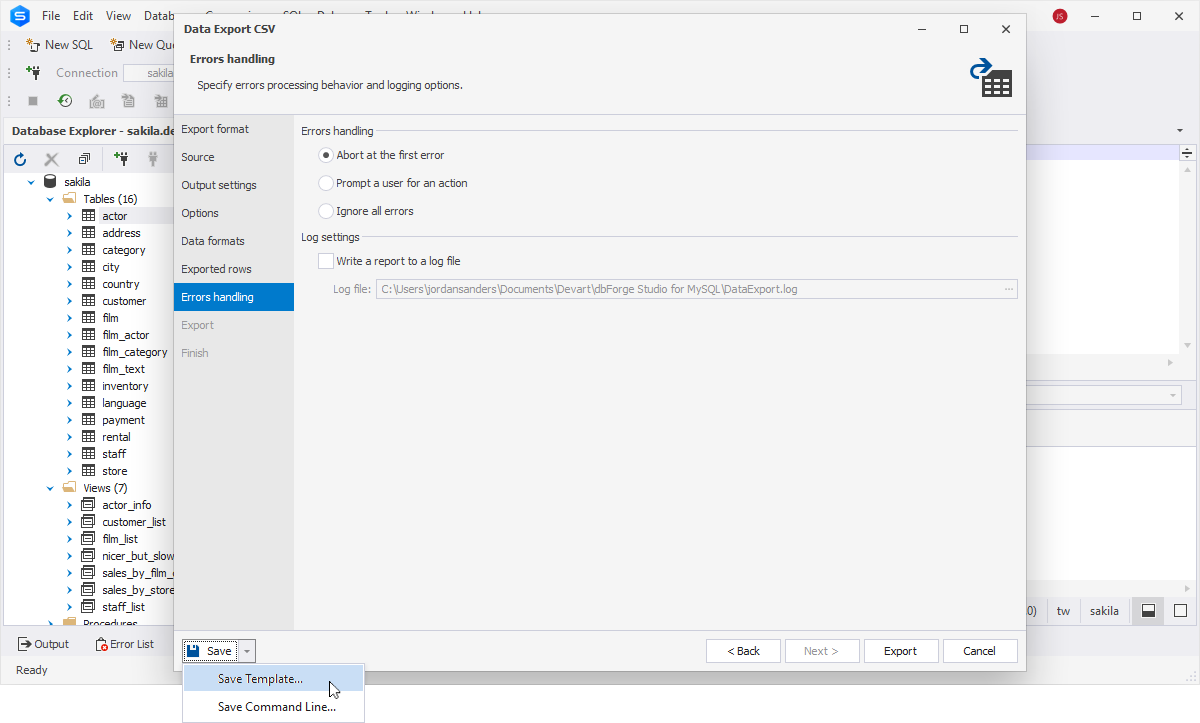Collapse the Views (7) tree node
Screen dimensions: 1200x723
(50, 488)
